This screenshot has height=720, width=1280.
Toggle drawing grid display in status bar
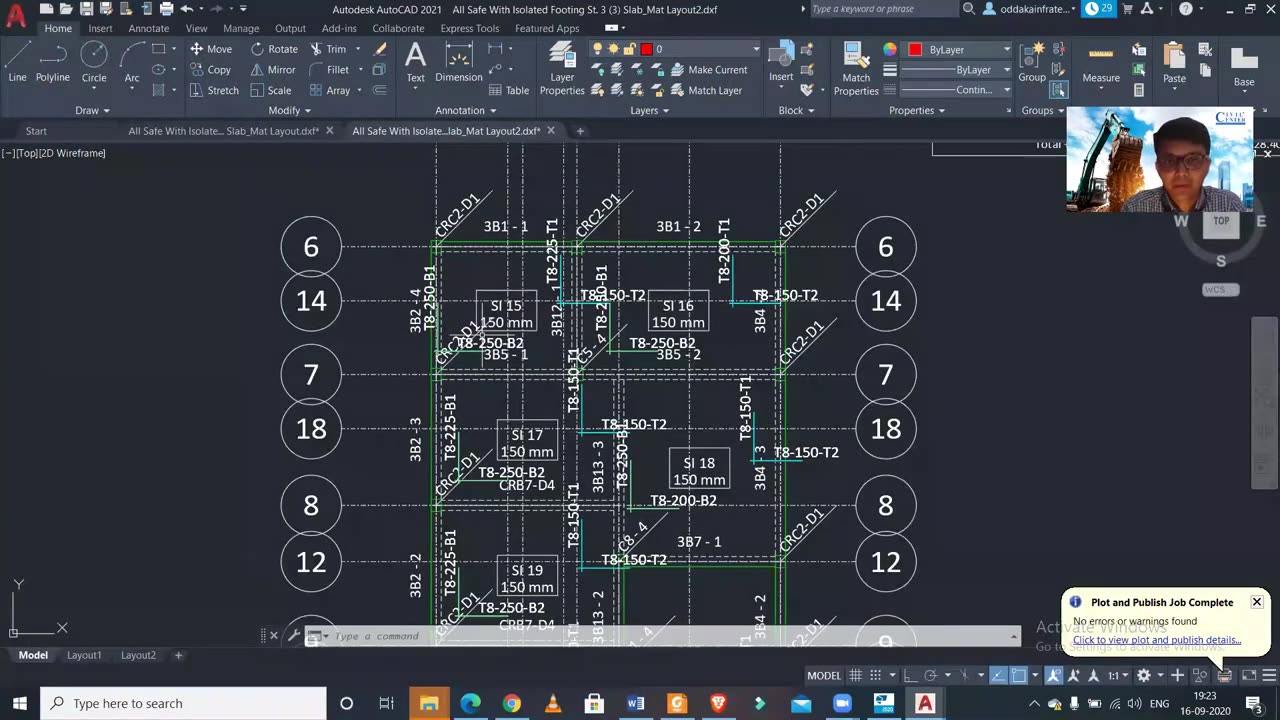(856, 676)
